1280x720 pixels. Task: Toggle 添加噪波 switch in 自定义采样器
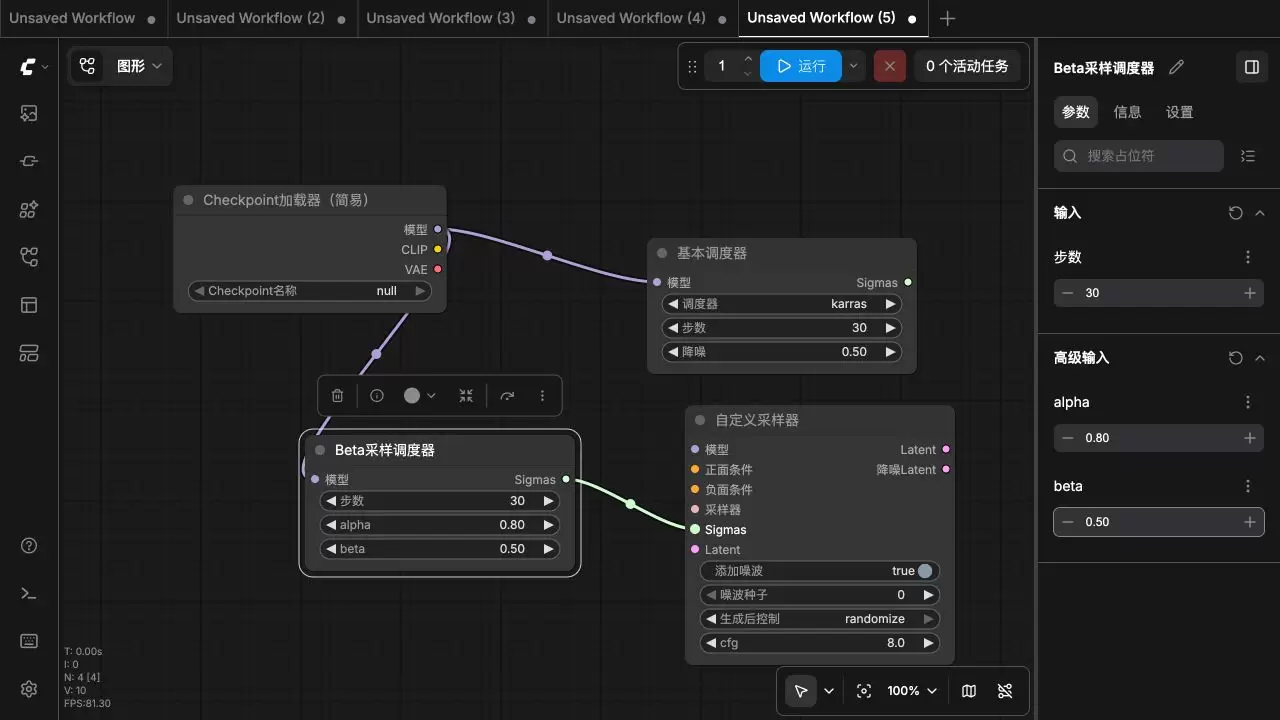(x=925, y=571)
